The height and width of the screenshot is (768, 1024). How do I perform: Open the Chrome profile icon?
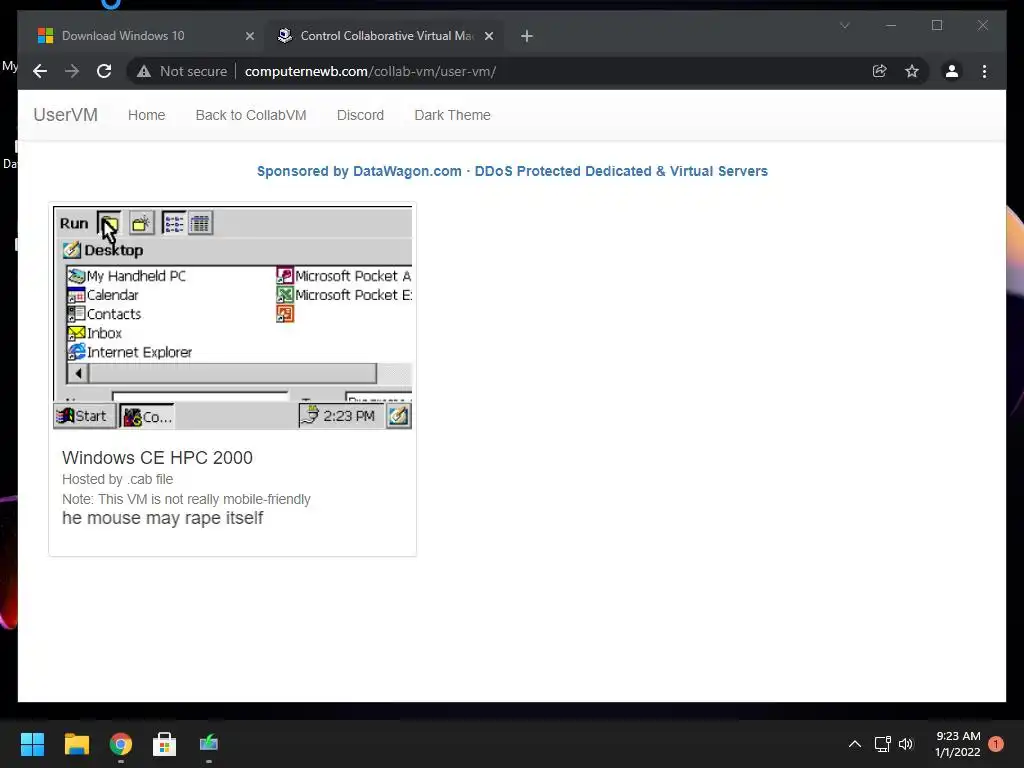point(952,71)
